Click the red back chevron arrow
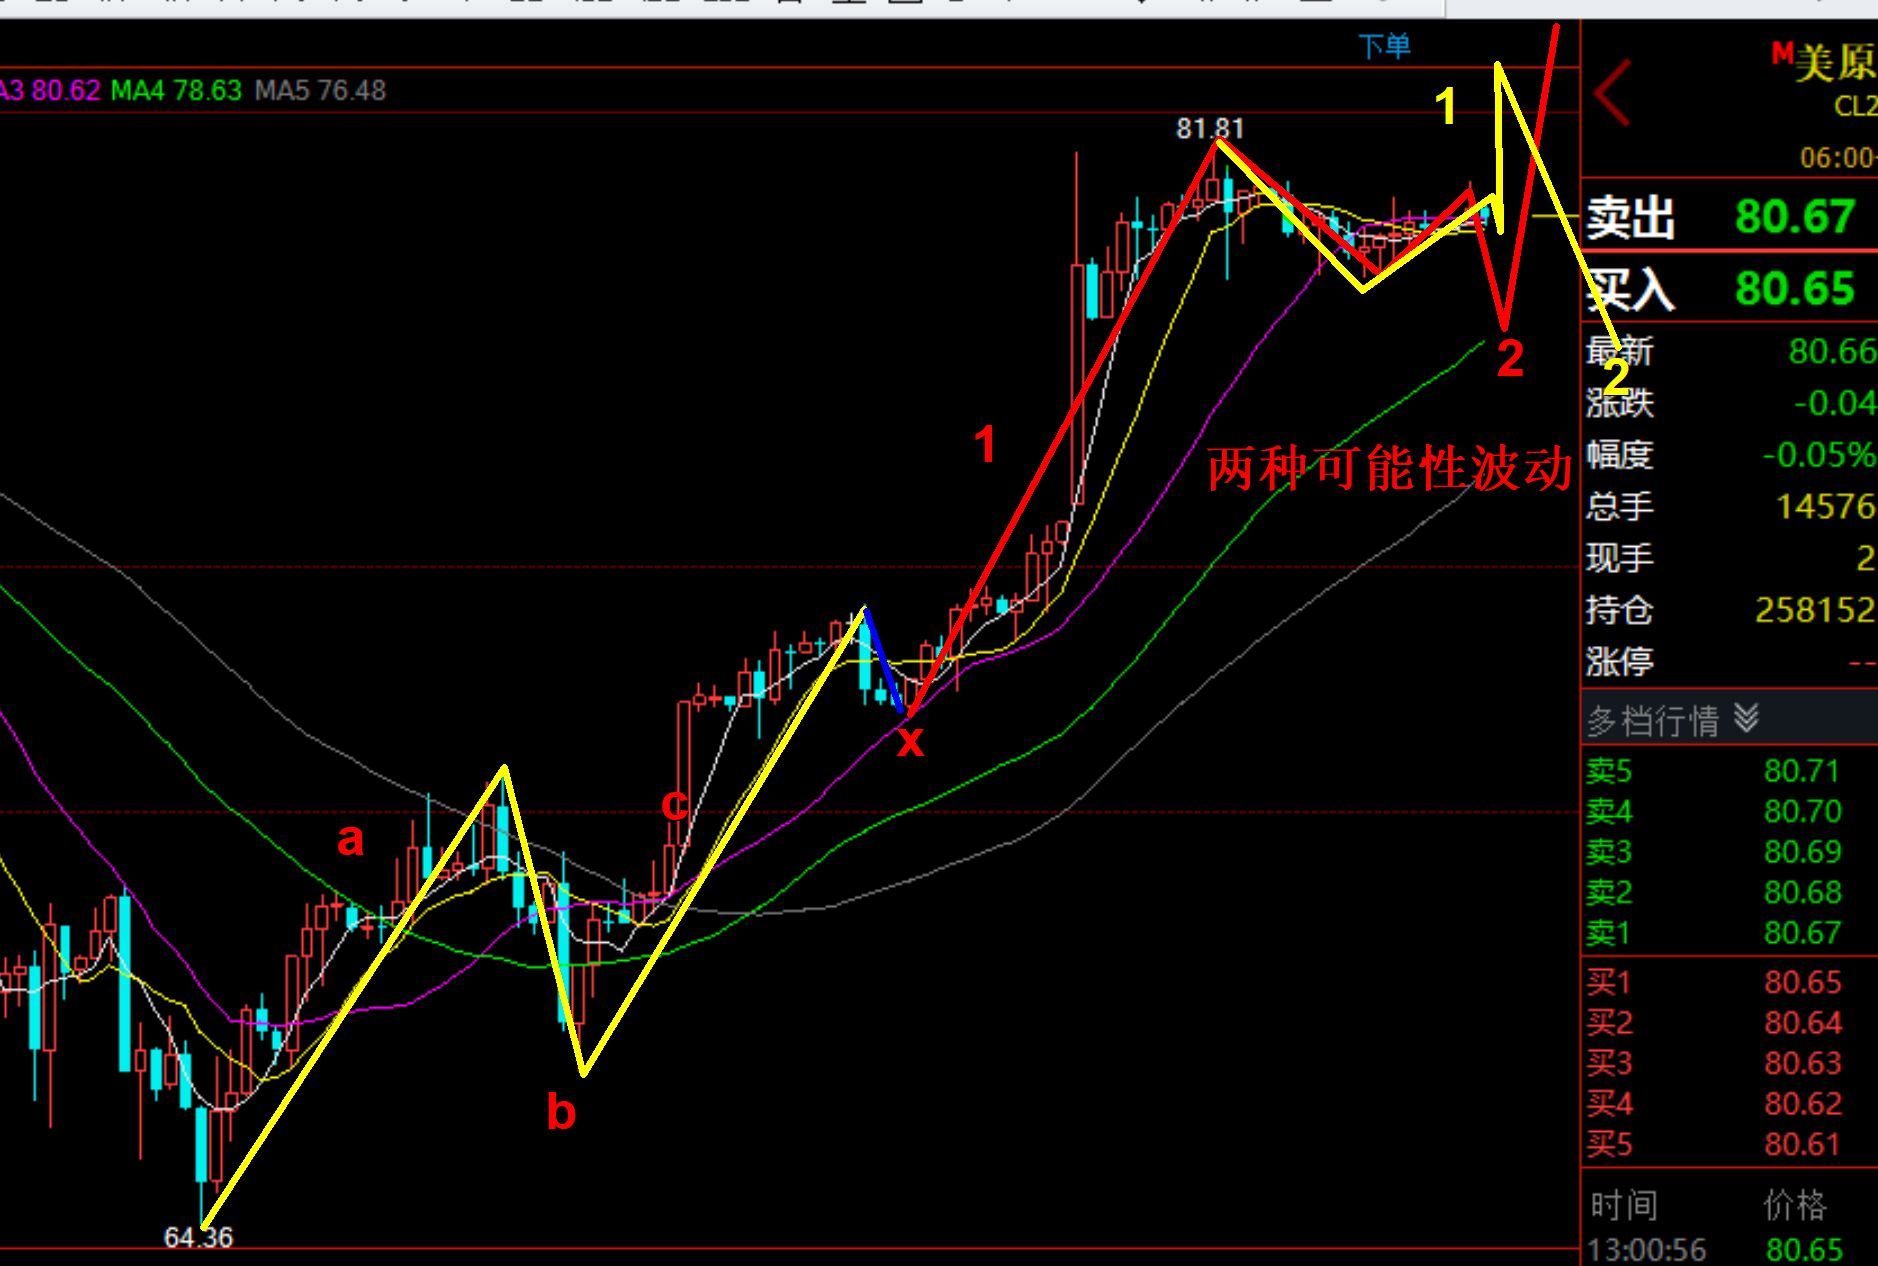 (x=1613, y=93)
